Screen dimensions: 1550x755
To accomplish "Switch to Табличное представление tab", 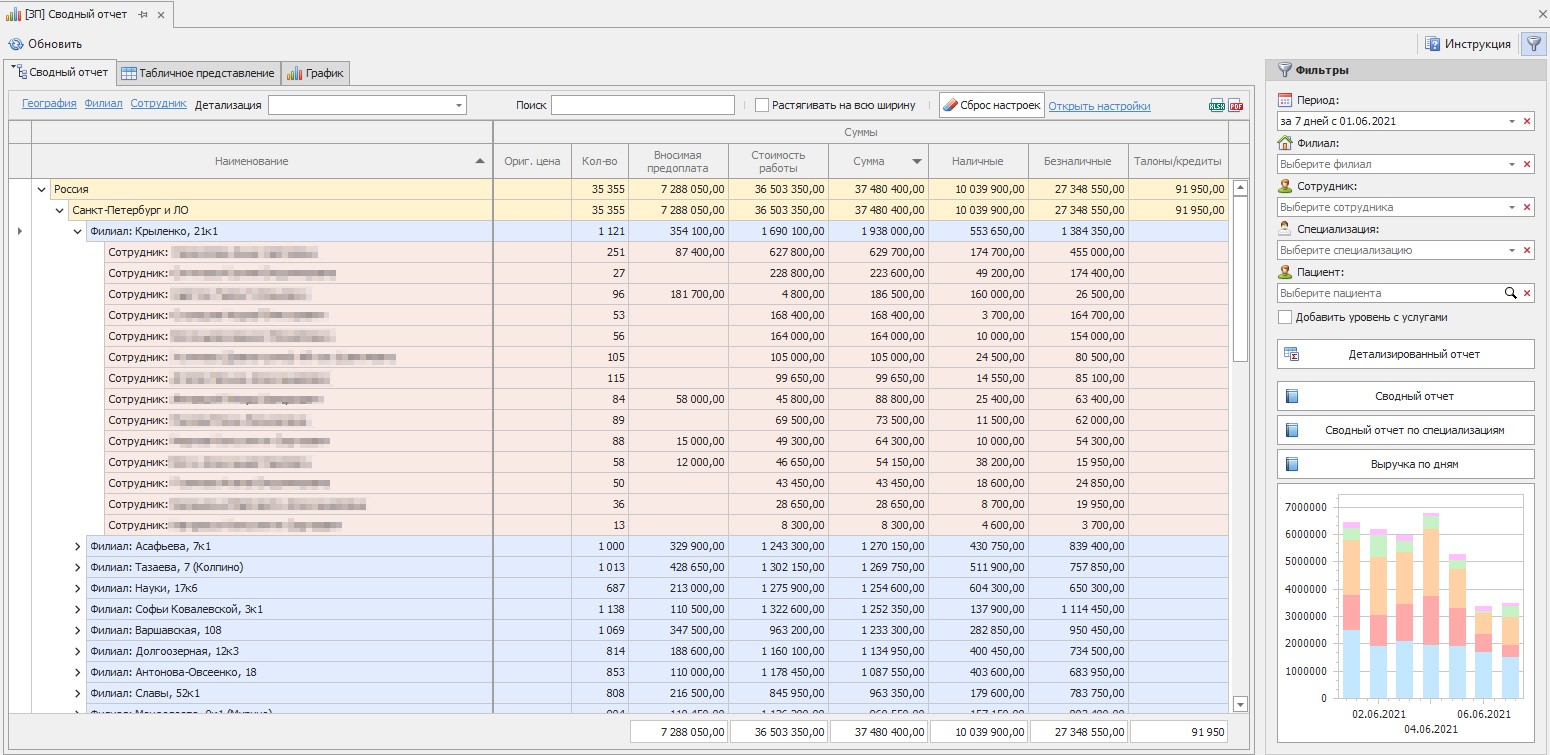I will pos(198,73).
